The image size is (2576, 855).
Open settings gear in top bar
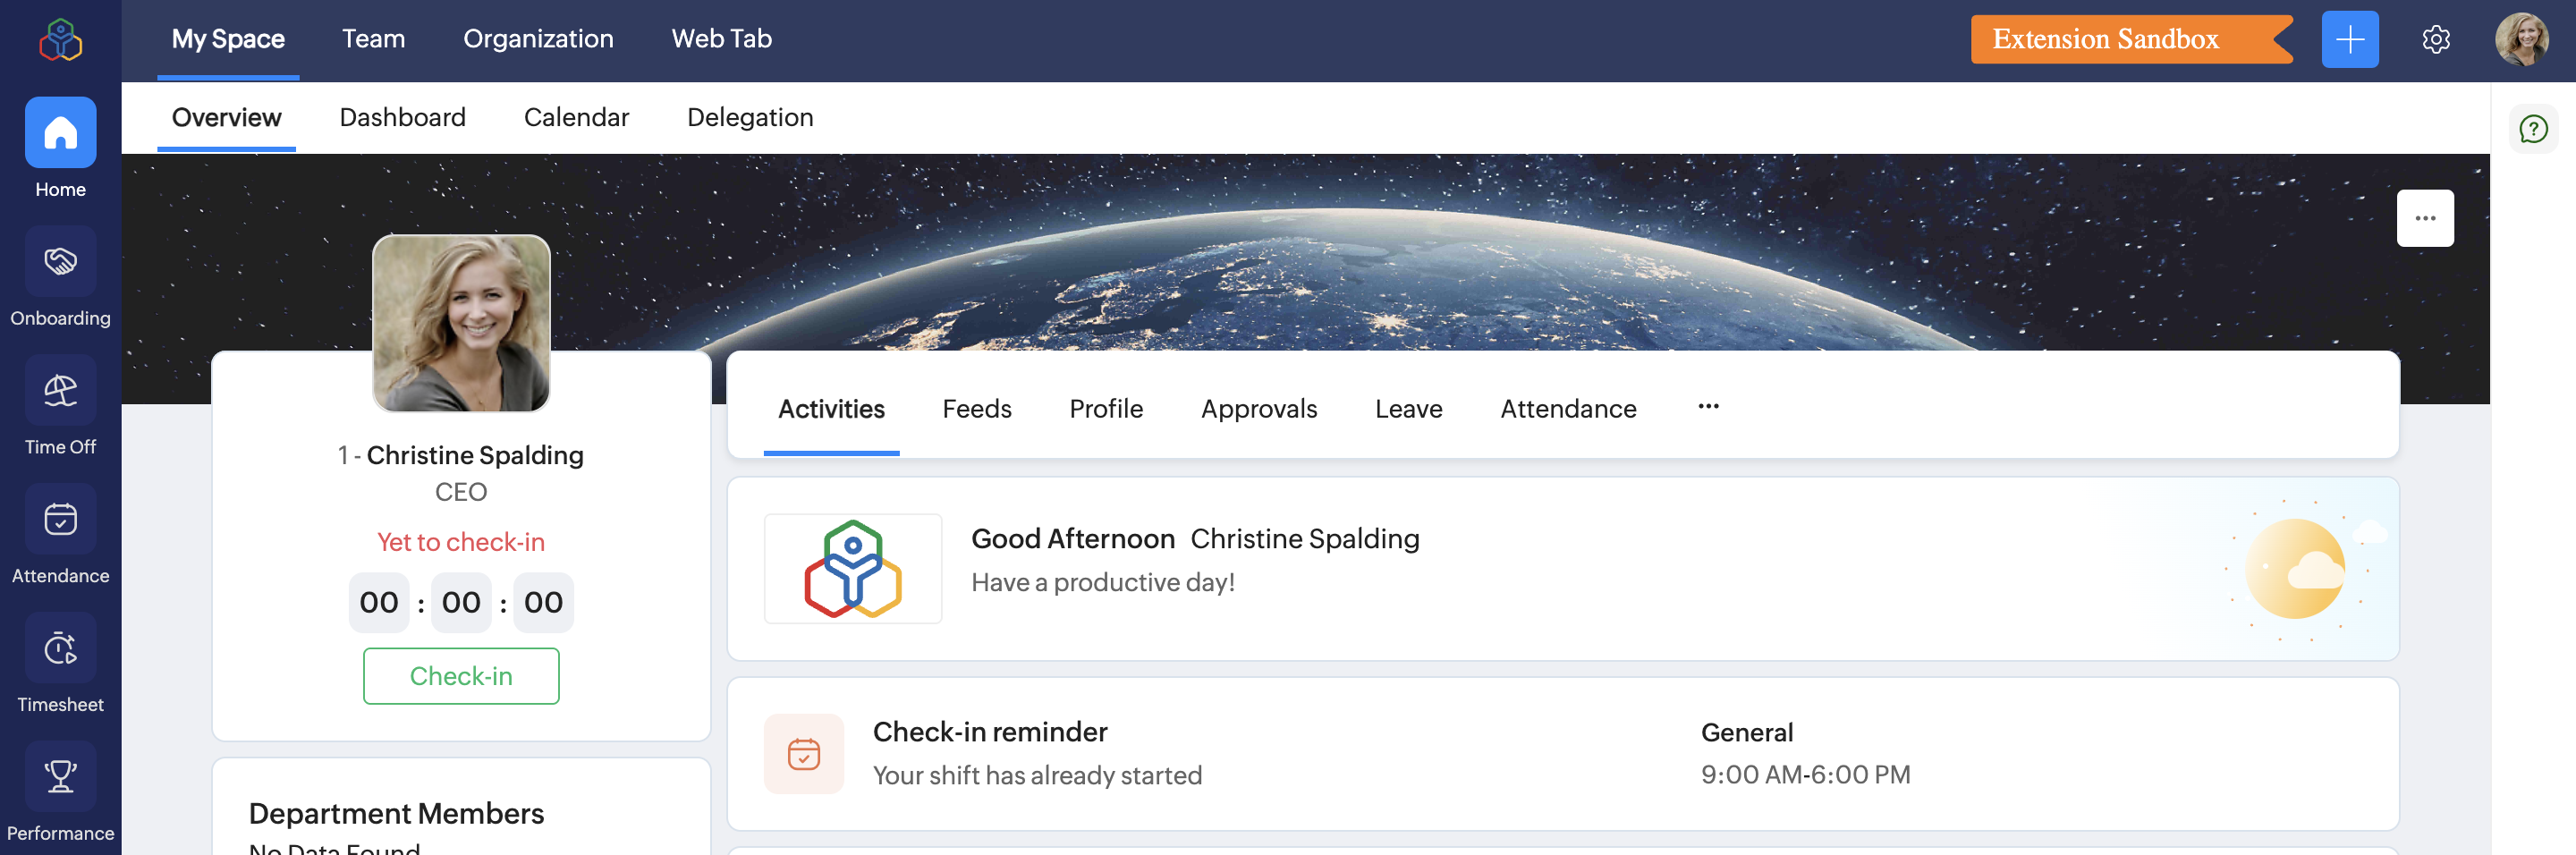2435,40
